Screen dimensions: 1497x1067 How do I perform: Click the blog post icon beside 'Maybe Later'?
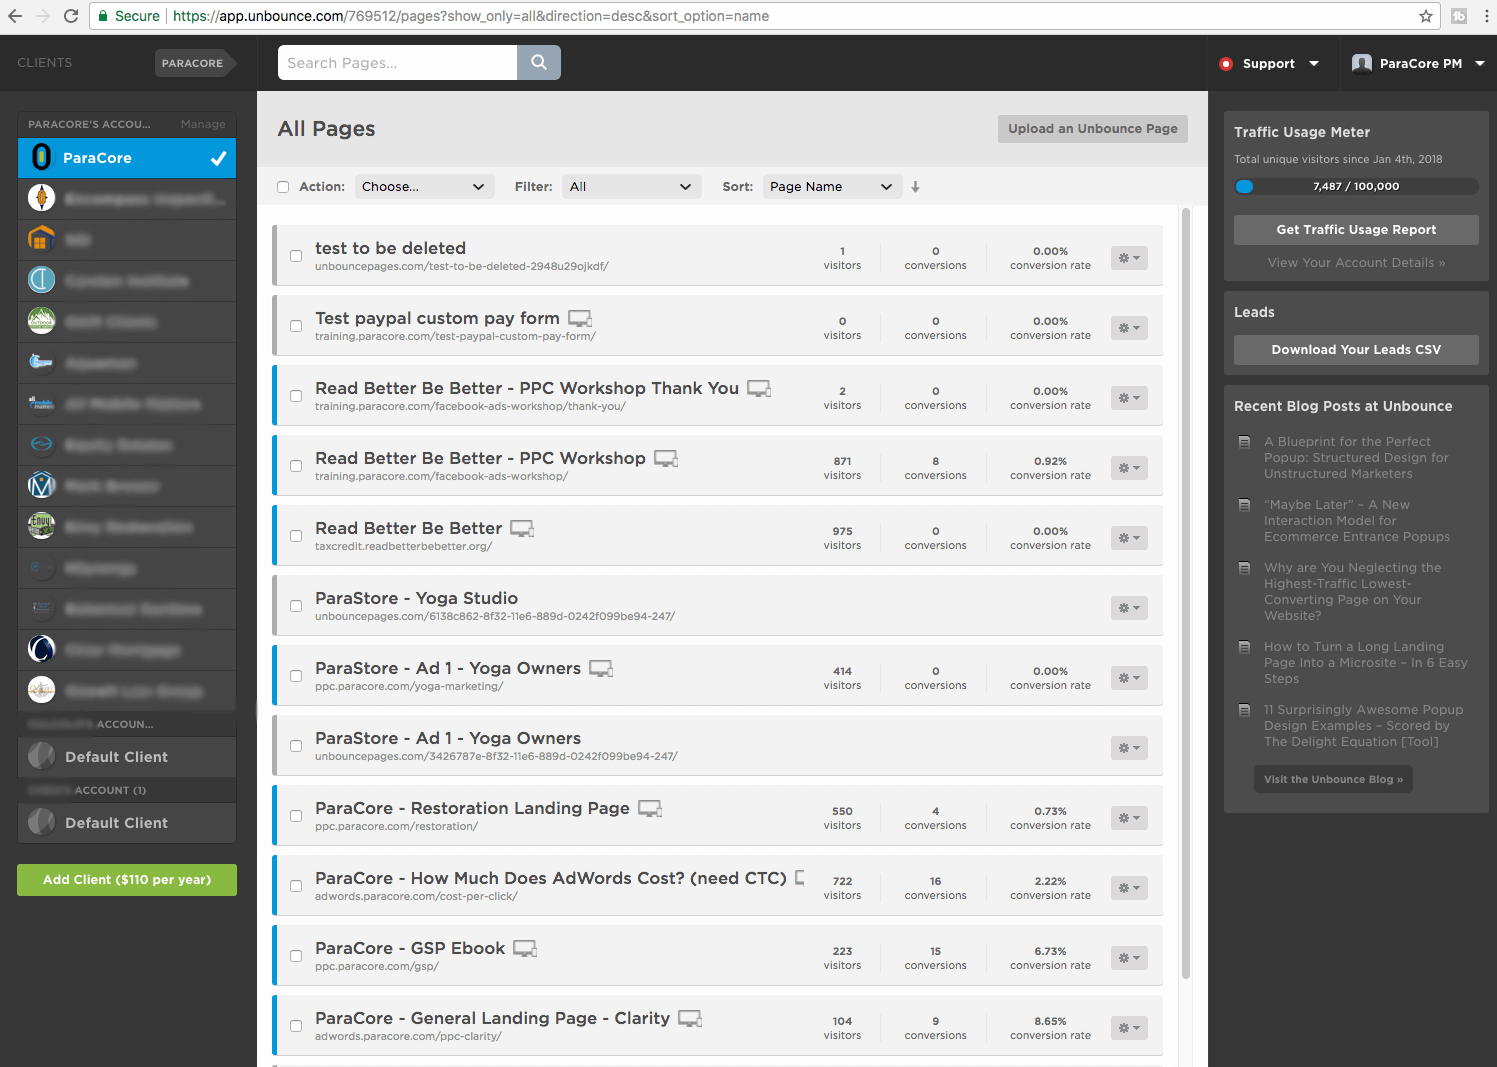1244,505
